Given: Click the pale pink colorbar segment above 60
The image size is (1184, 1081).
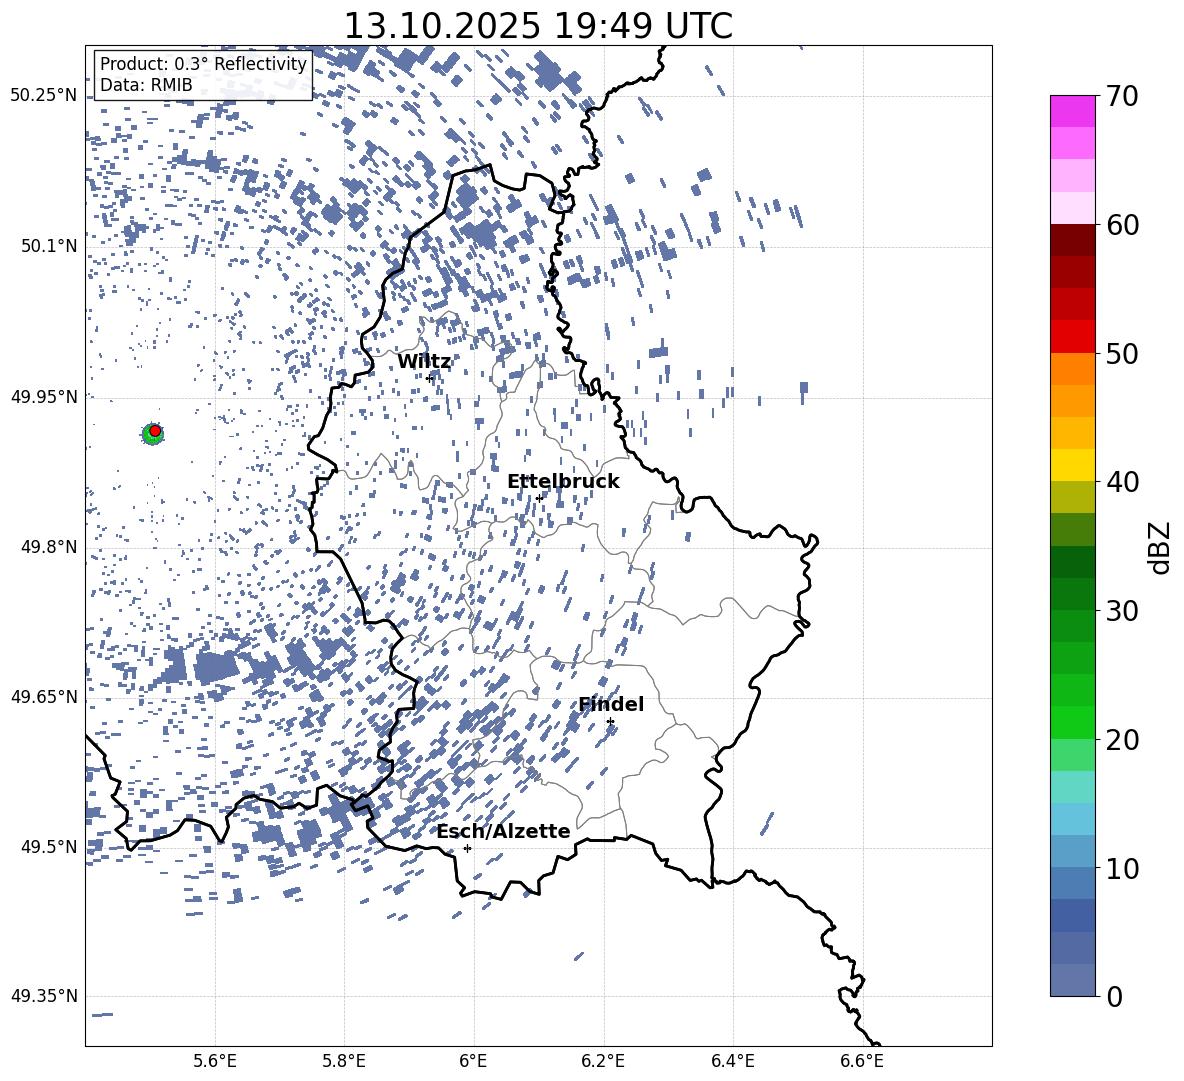Looking at the screenshot, I should click(1072, 208).
